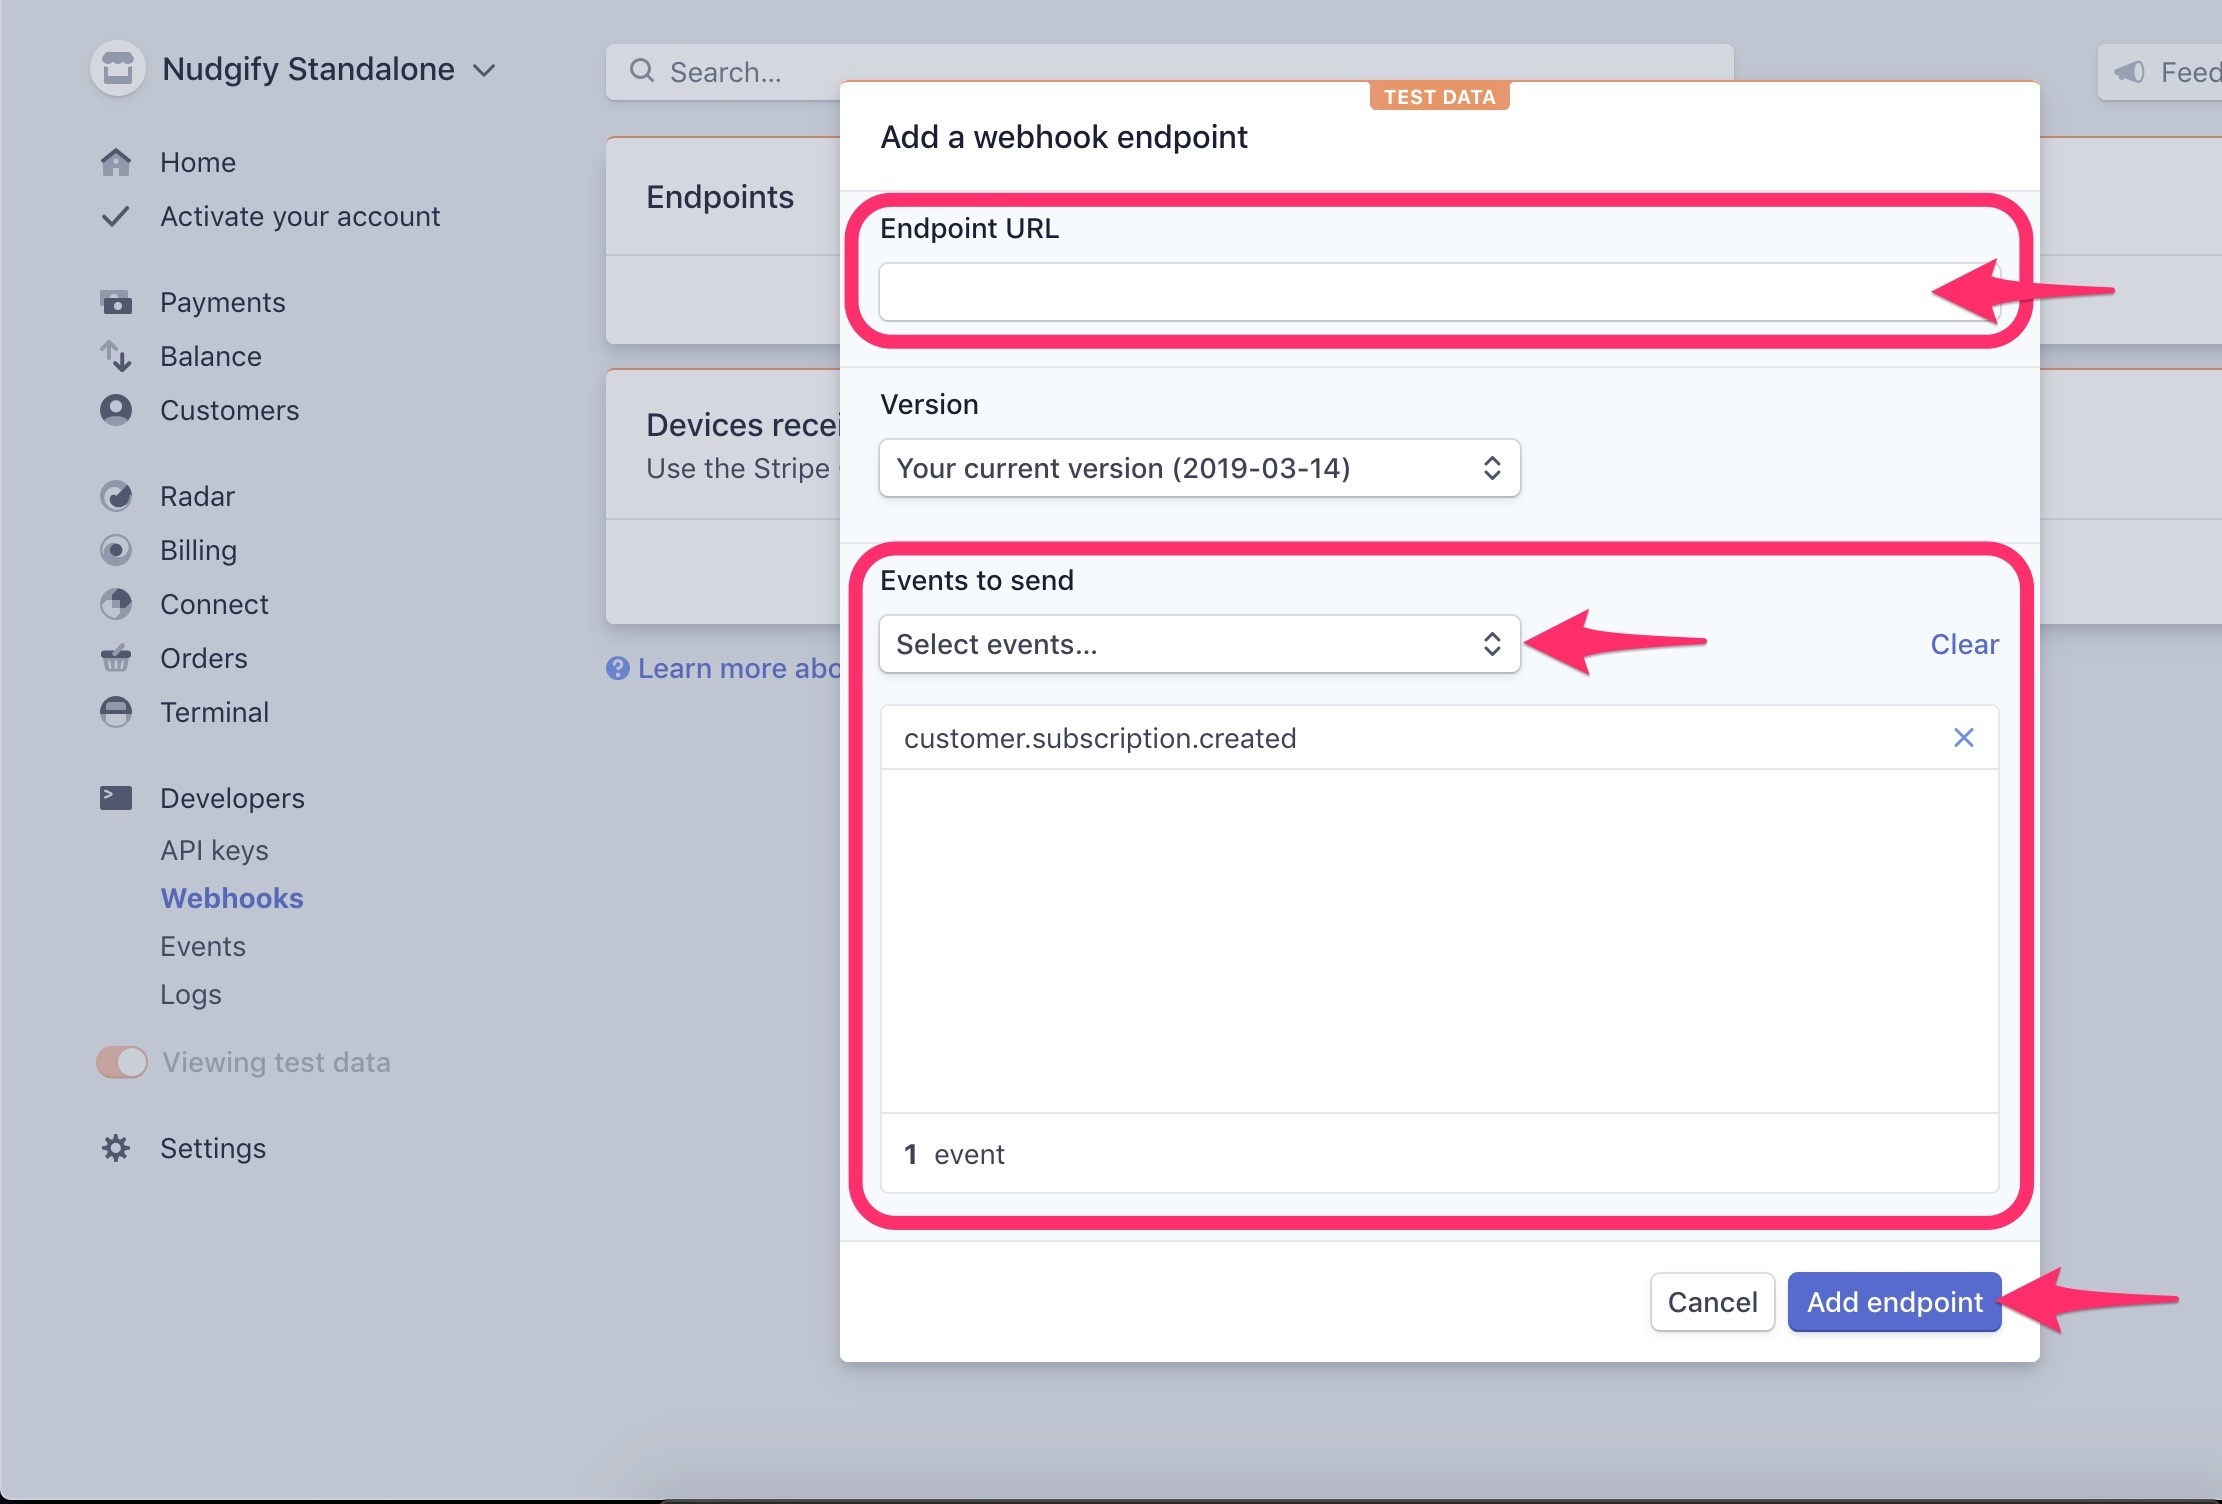The width and height of the screenshot is (2222, 1504).
Task: Open the Connect section
Action: tap(214, 604)
